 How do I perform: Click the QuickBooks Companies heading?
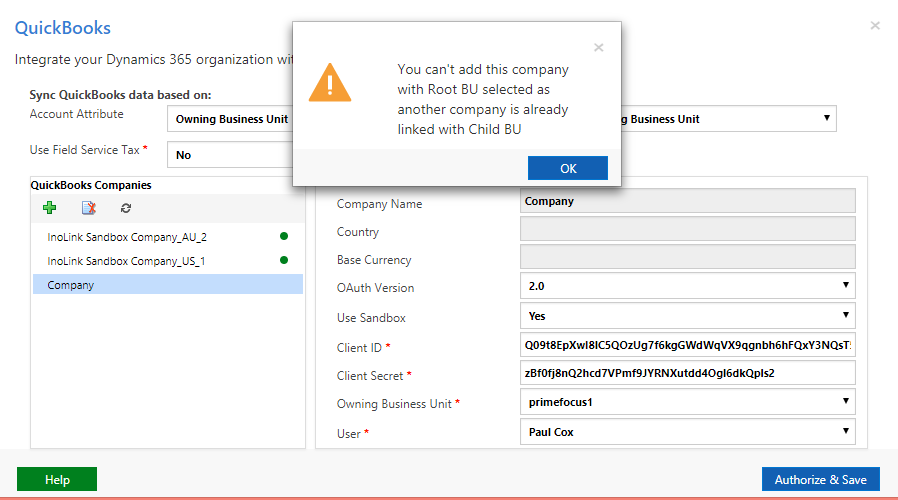[90, 185]
